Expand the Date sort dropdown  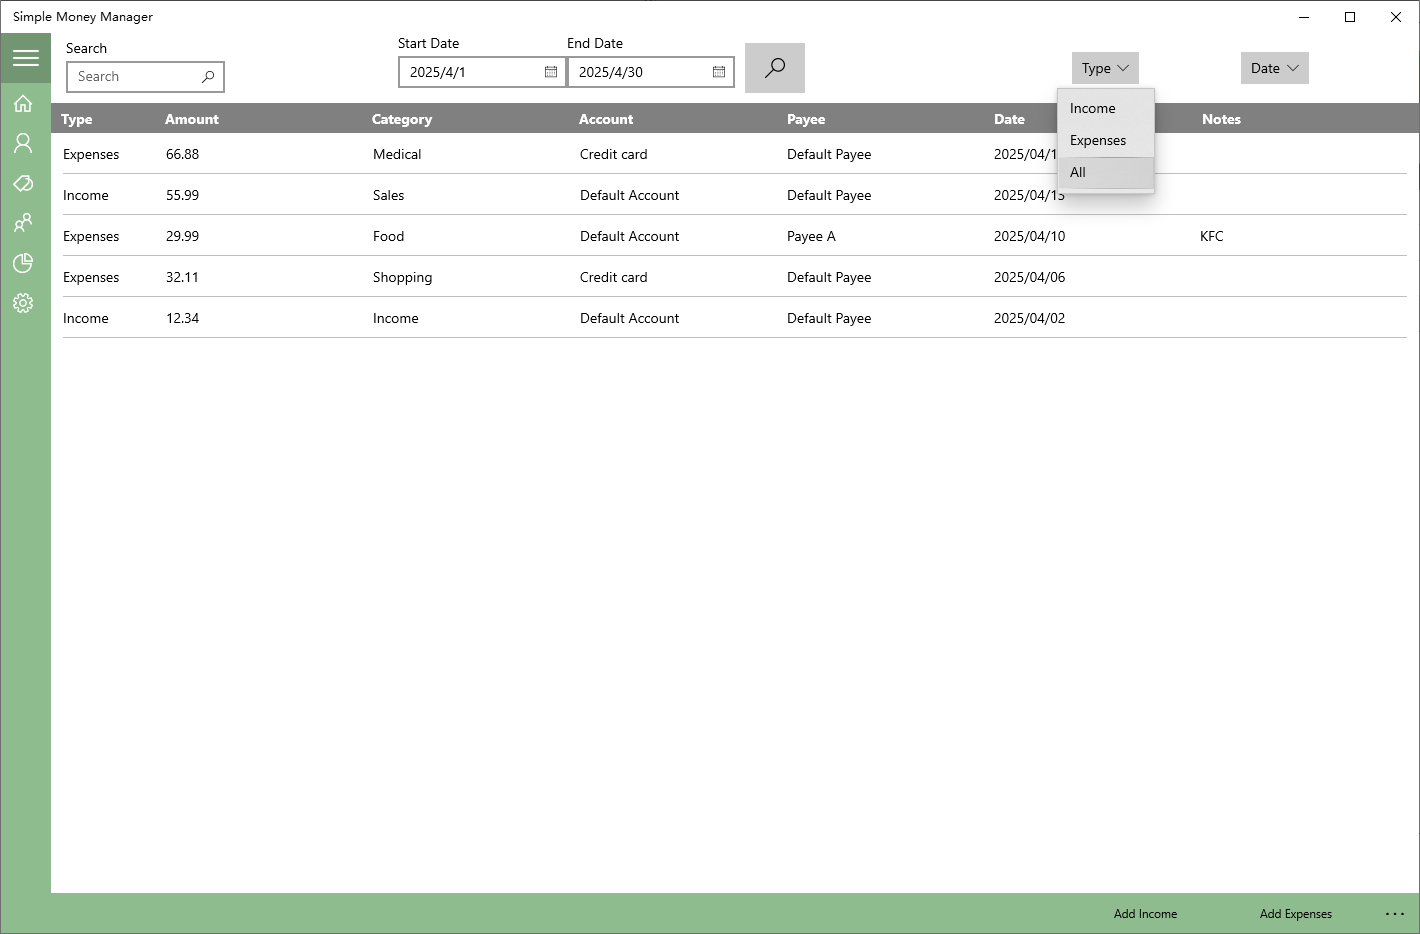[x=1275, y=68]
